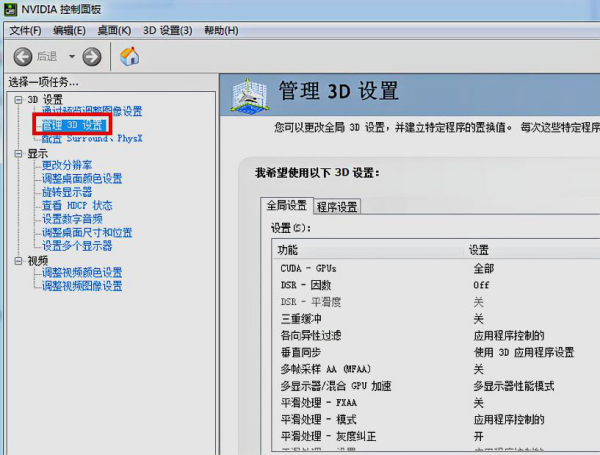
Task: Open the Home page icon
Action: 130,56
